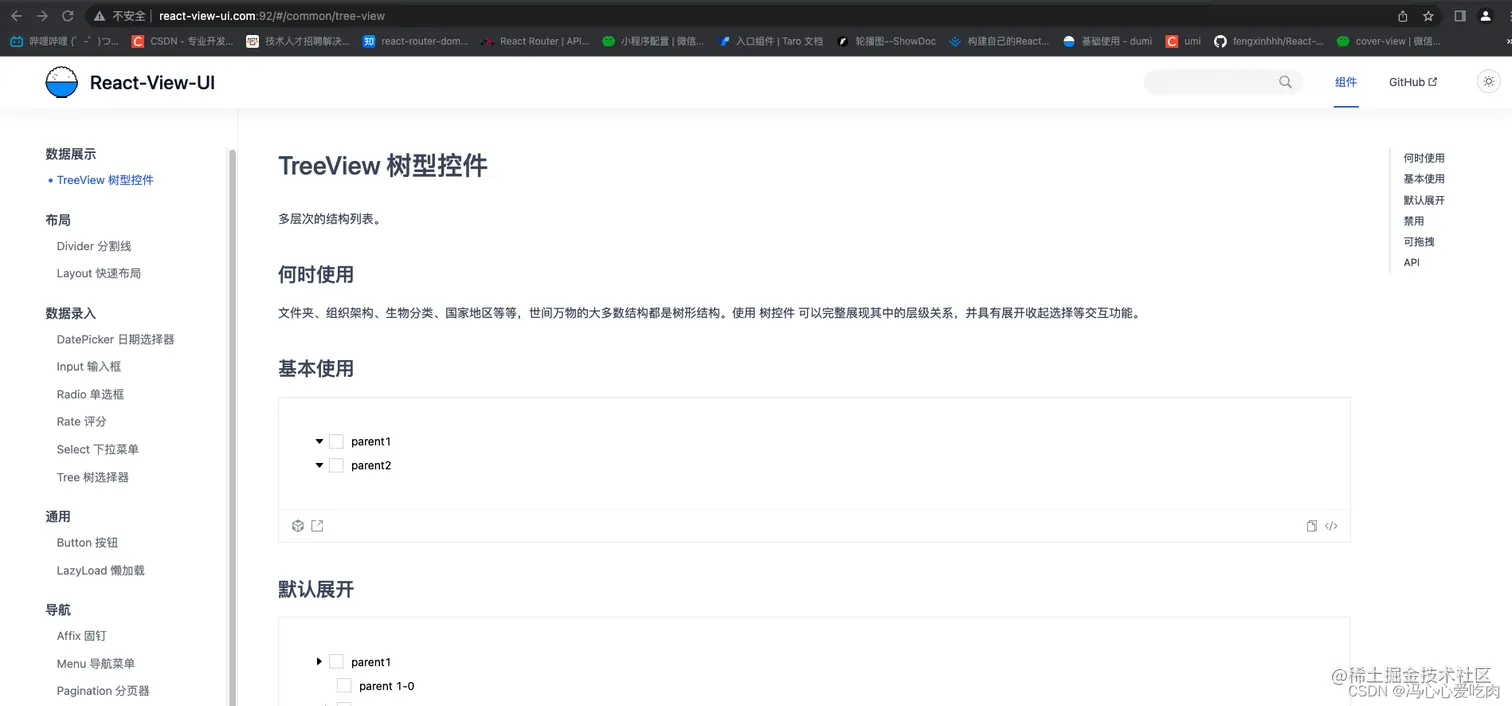Switch to the 组件 tab
1512x706 pixels.
click(1346, 82)
